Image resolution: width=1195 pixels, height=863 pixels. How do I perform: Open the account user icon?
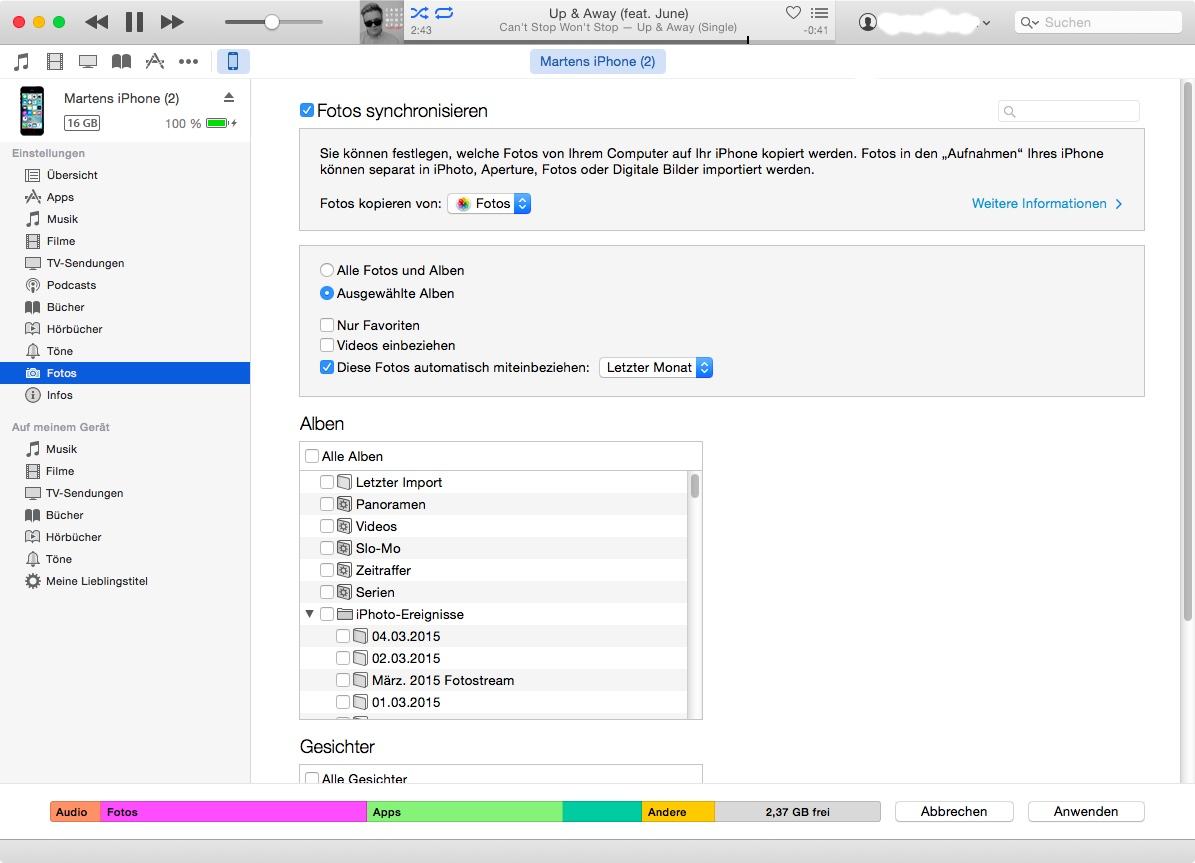pos(867,22)
